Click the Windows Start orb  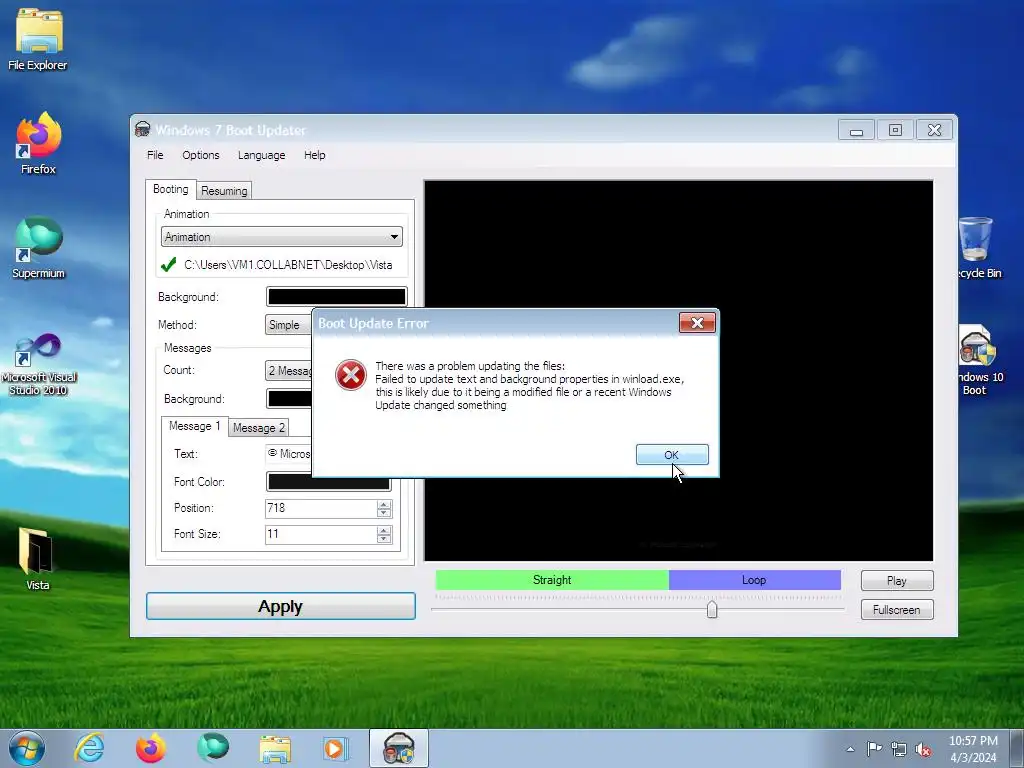27,748
